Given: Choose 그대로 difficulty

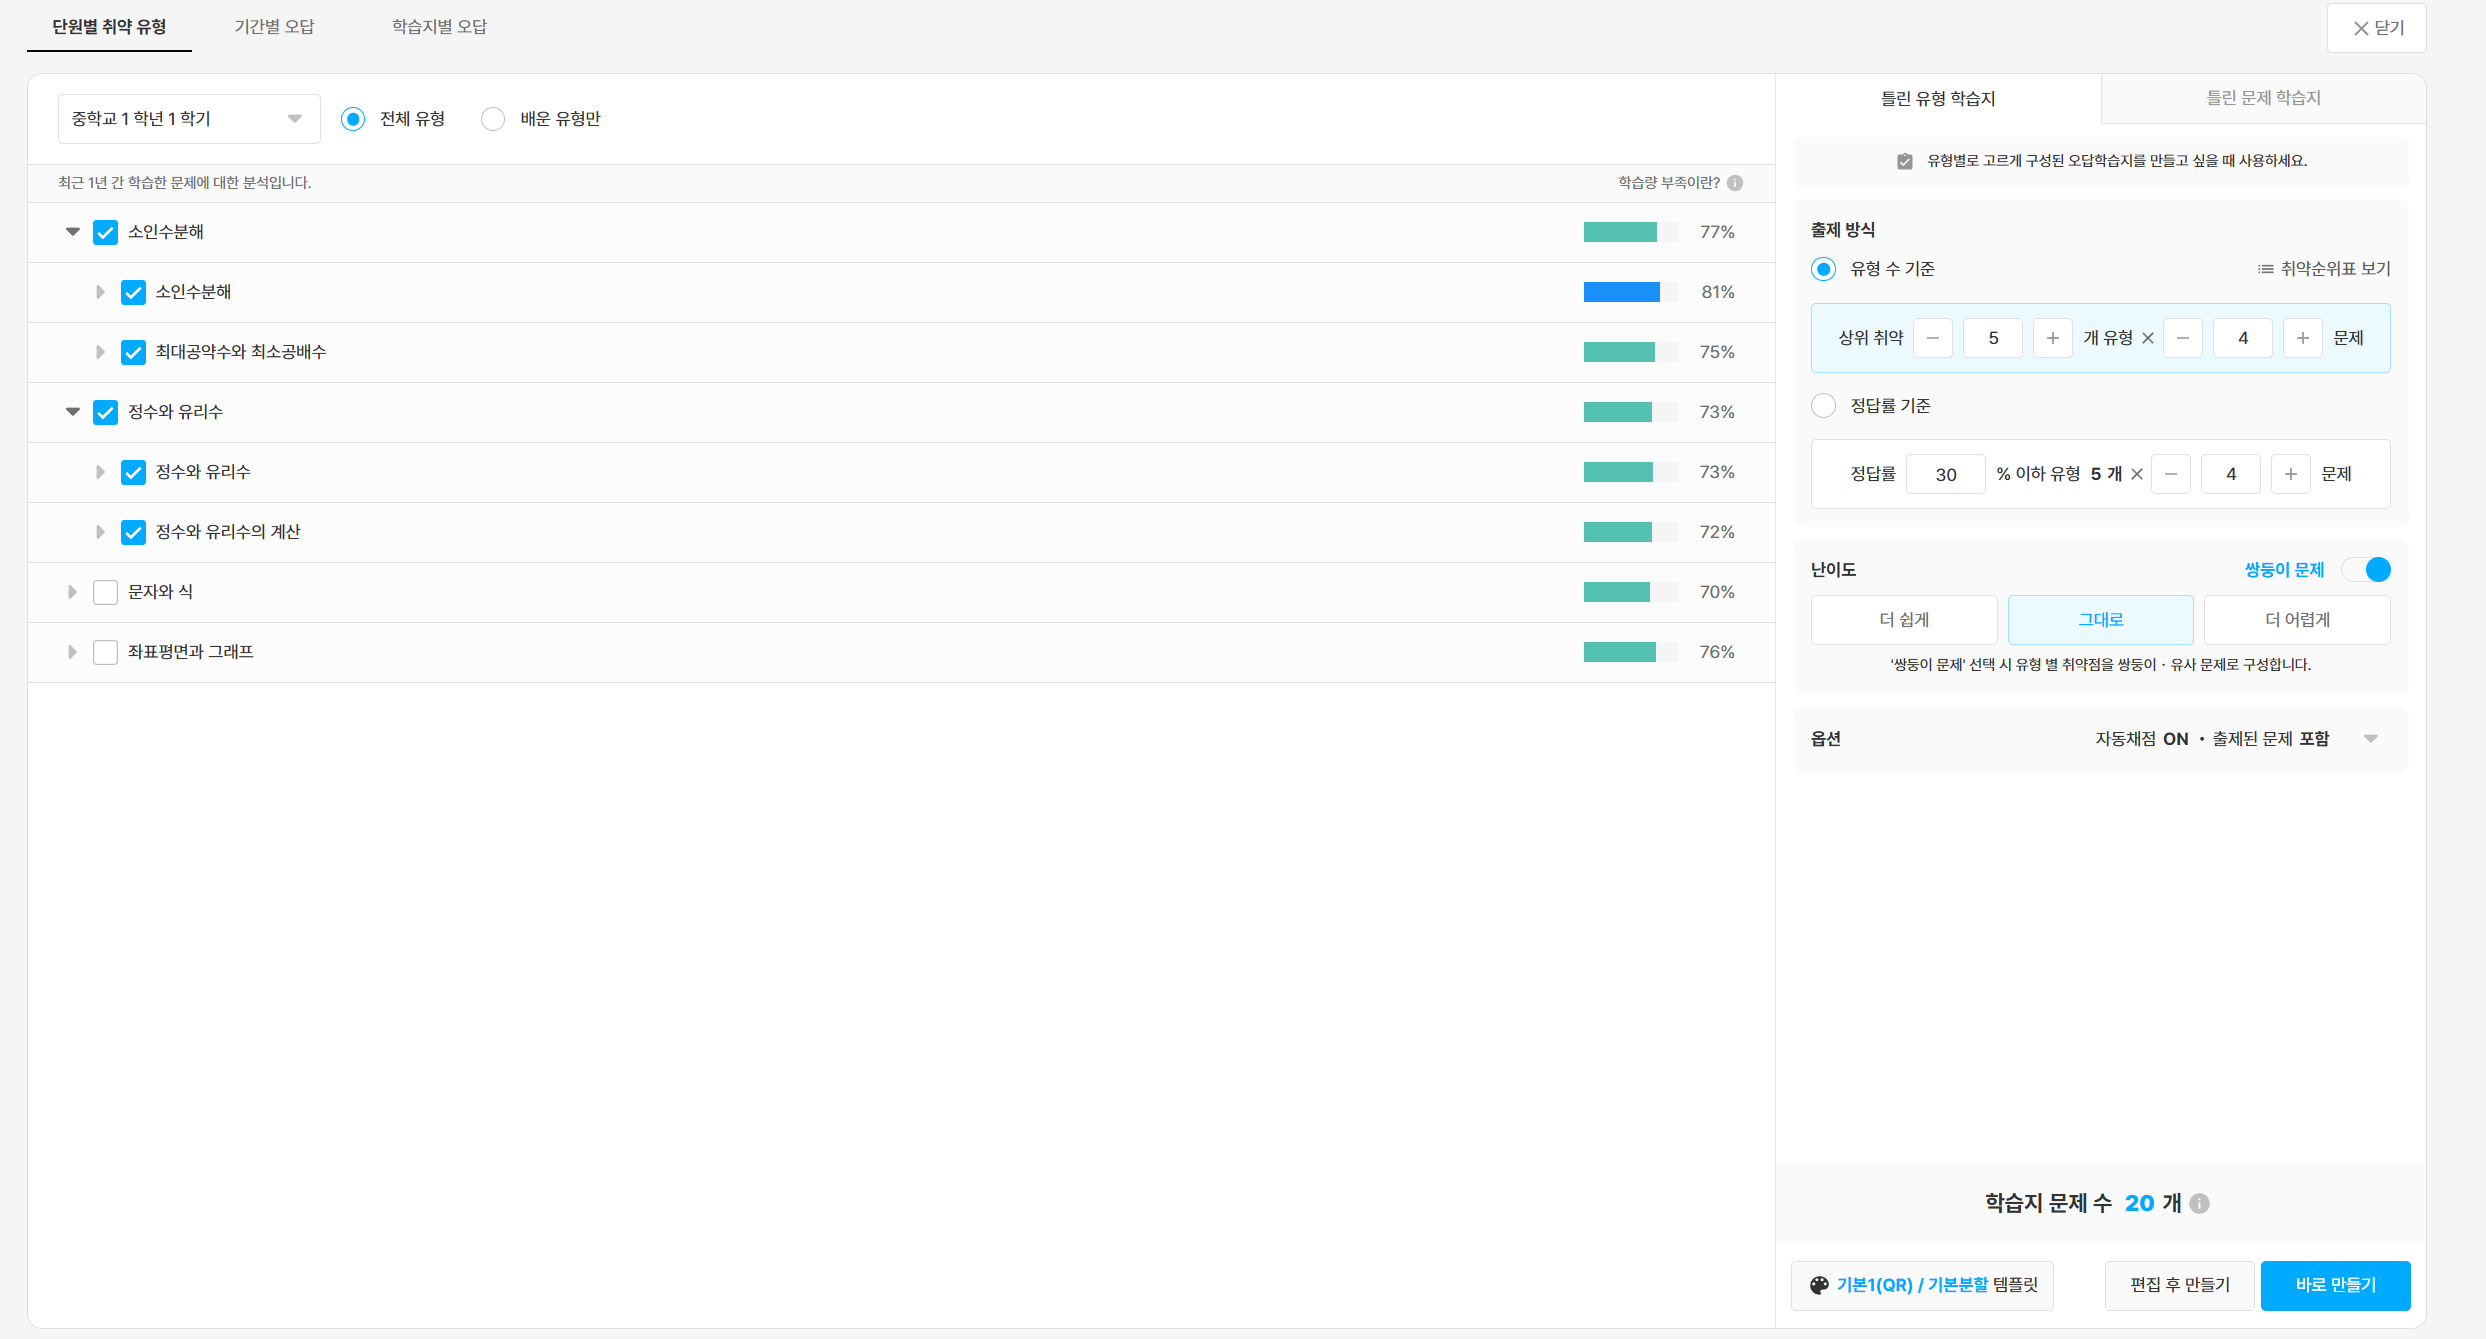Looking at the screenshot, I should 2101,620.
